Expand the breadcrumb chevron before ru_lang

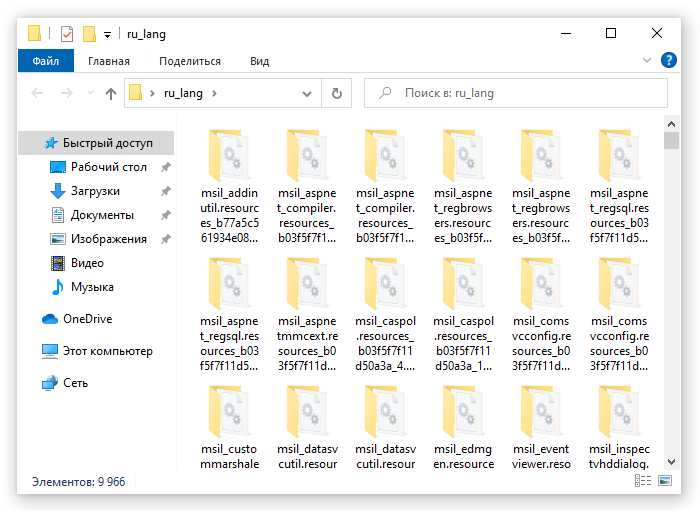click(x=152, y=93)
